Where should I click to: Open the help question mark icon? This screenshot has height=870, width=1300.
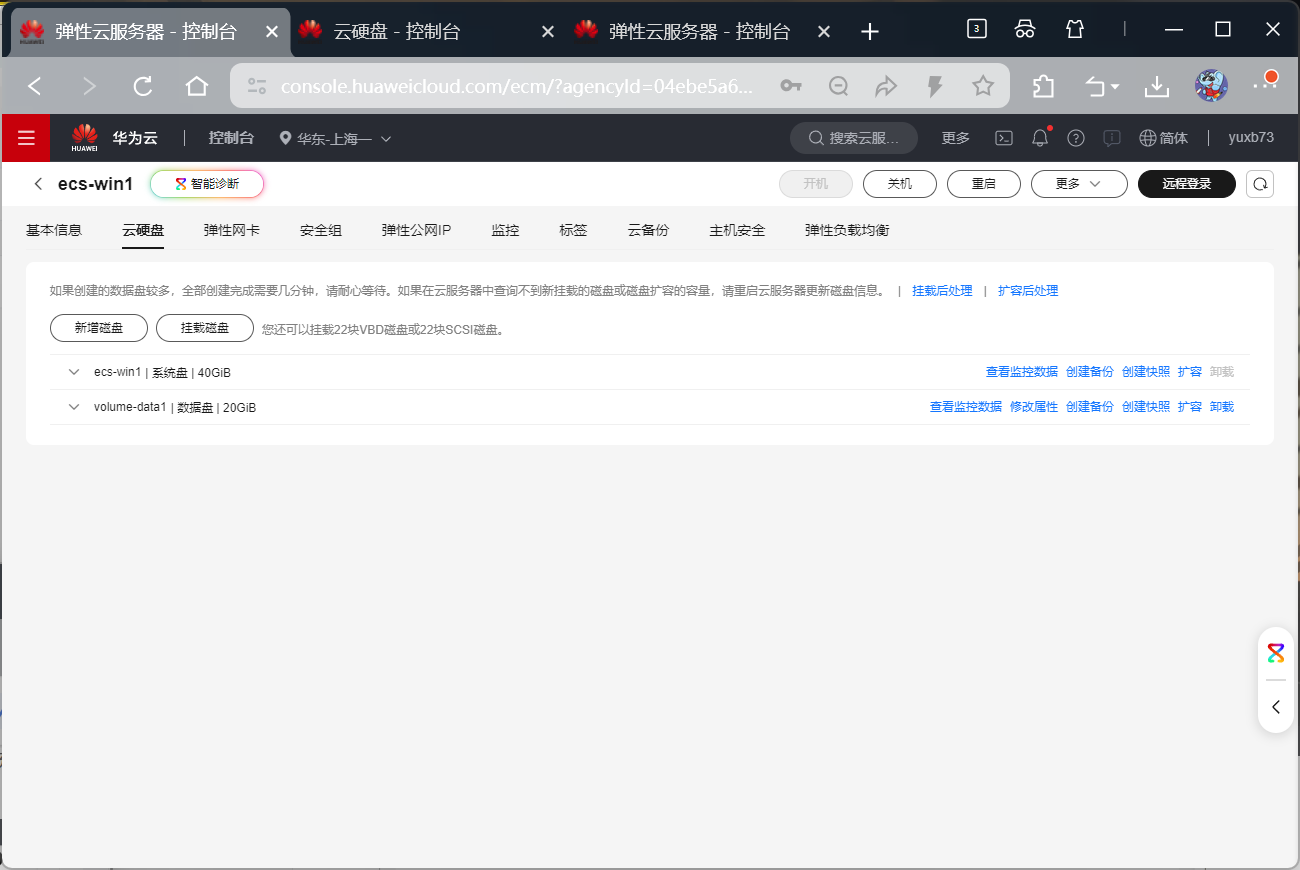(1076, 138)
